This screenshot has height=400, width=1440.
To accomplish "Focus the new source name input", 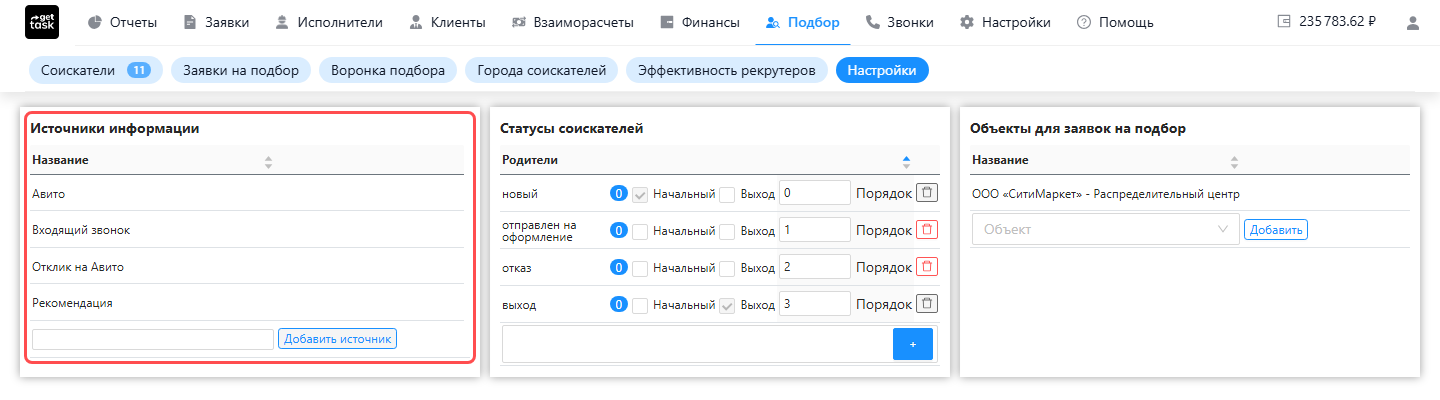I will point(153,339).
